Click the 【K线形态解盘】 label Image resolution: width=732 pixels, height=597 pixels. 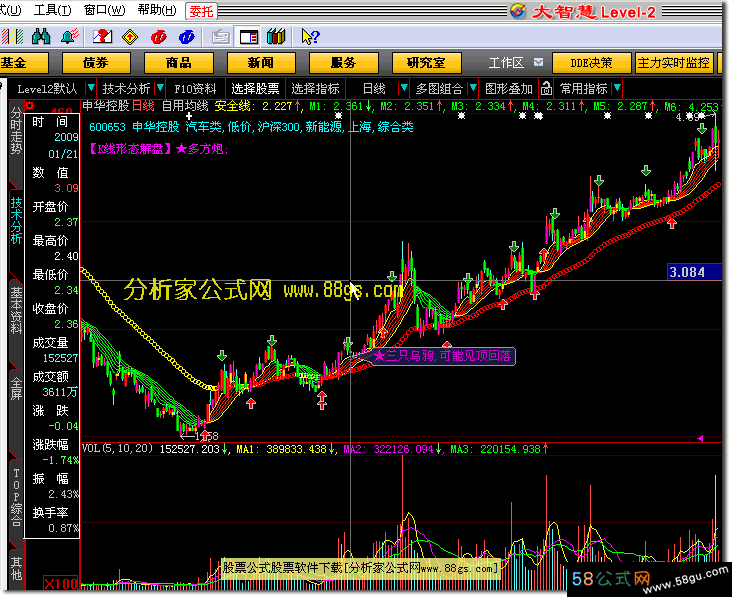coord(130,149)
